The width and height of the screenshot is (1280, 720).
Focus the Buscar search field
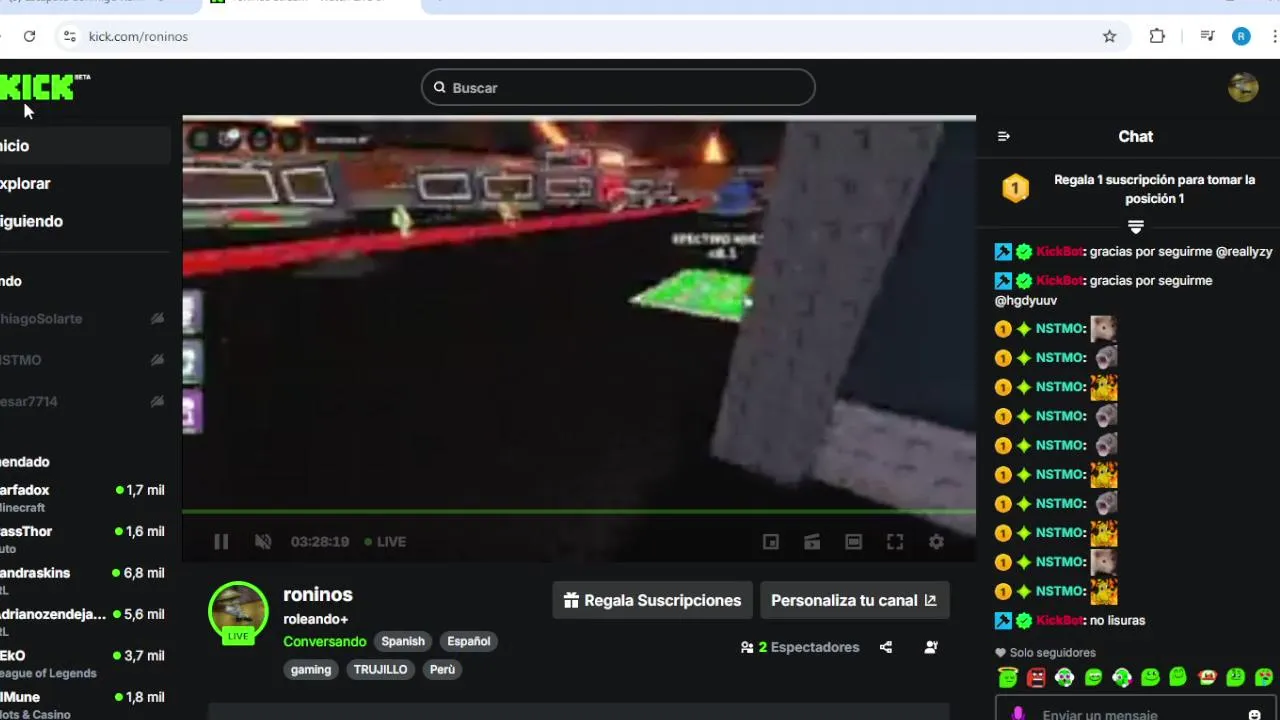tap(618, 87)
